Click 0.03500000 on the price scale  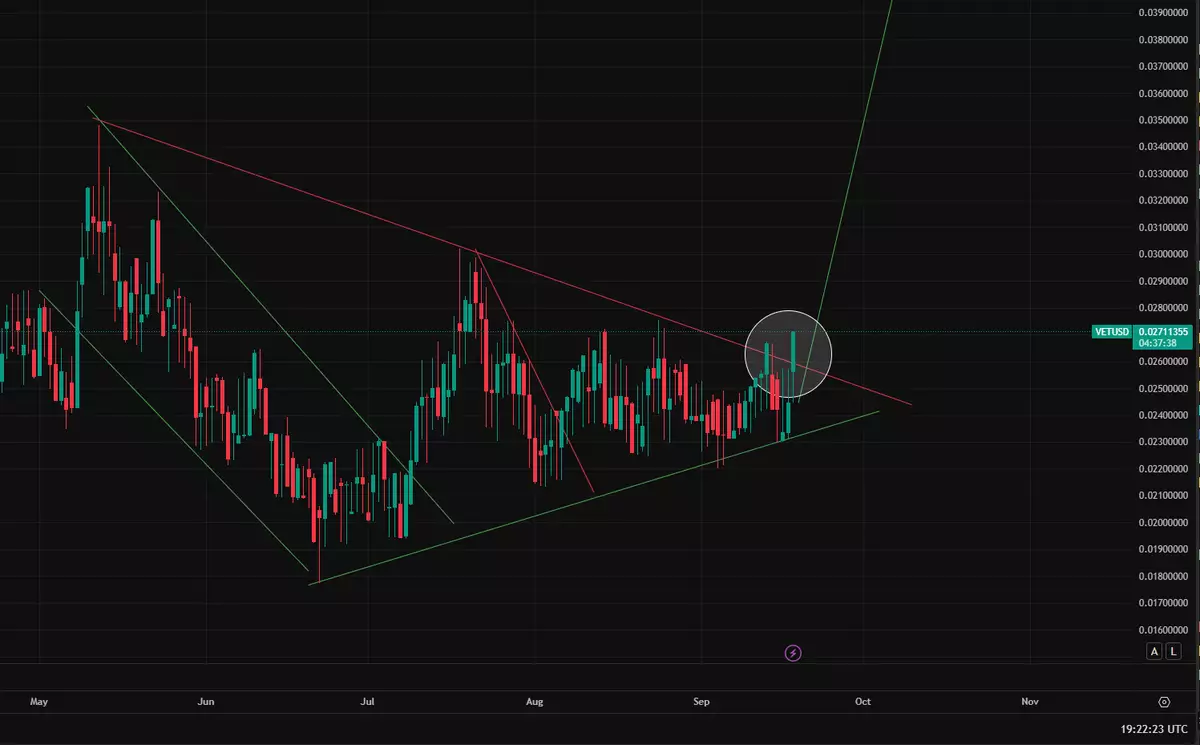click(1163, 120)
